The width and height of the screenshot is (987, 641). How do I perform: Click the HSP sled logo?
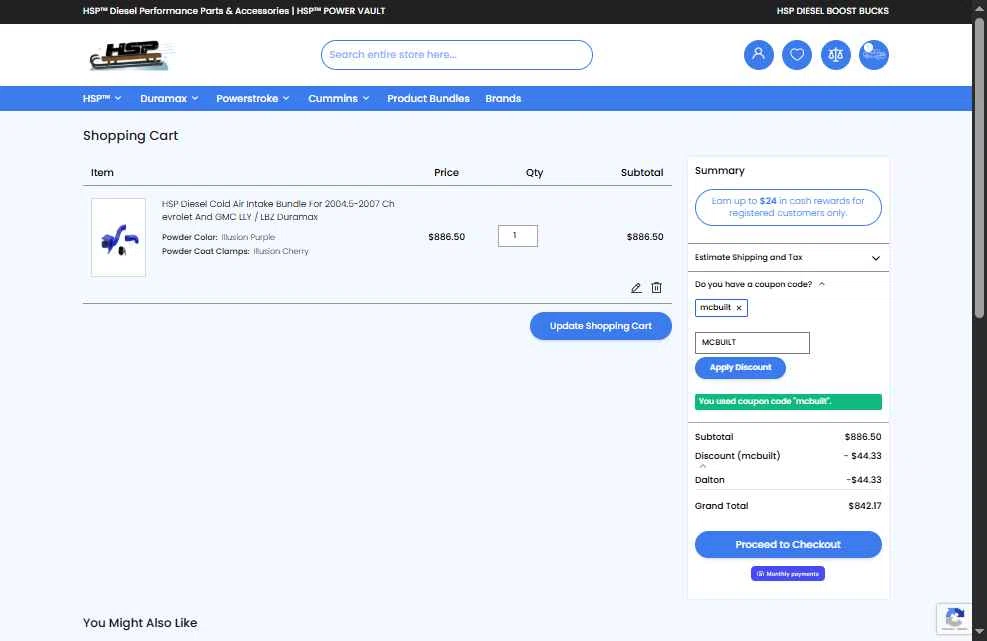coord(132,55)
